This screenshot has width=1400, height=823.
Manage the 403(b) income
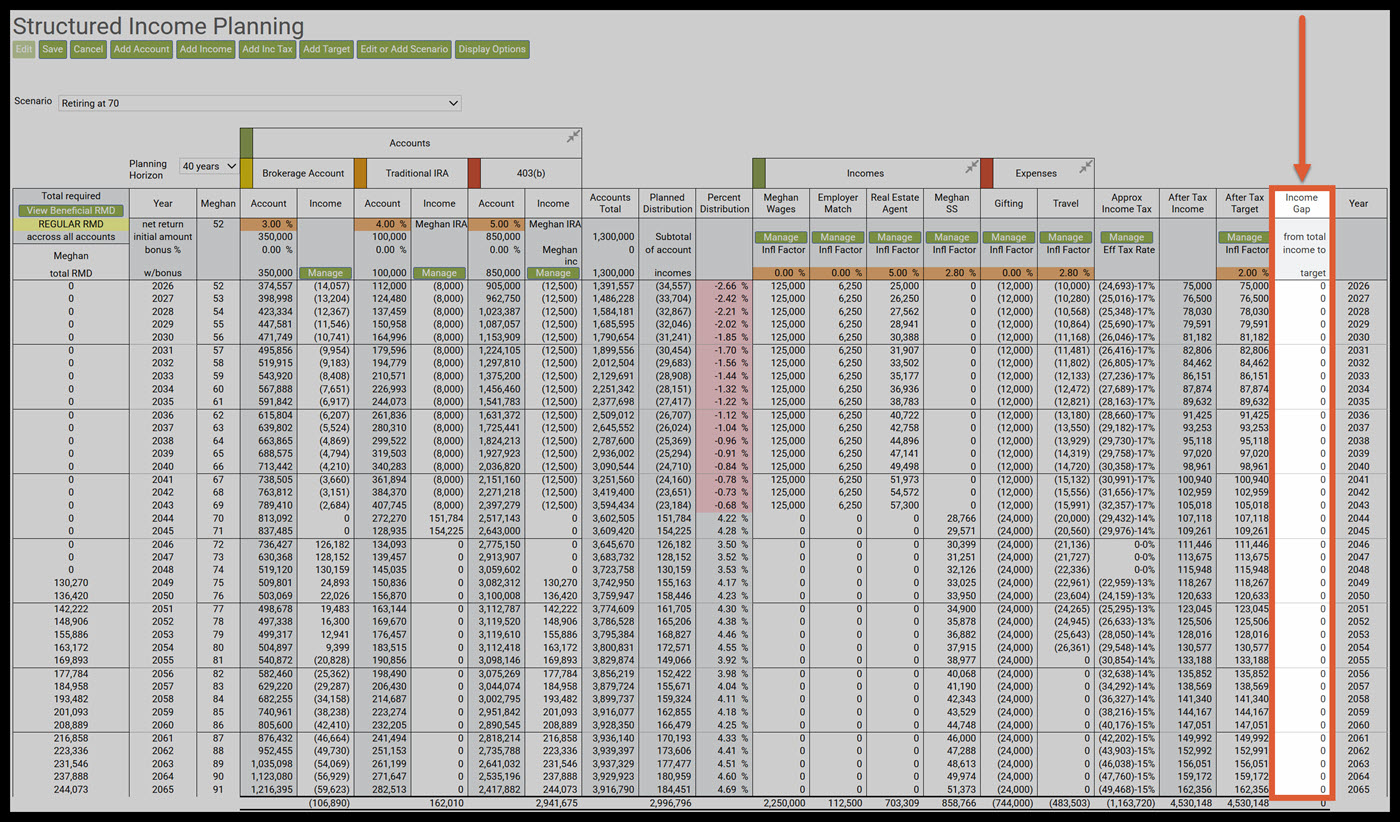coord(553,272)
